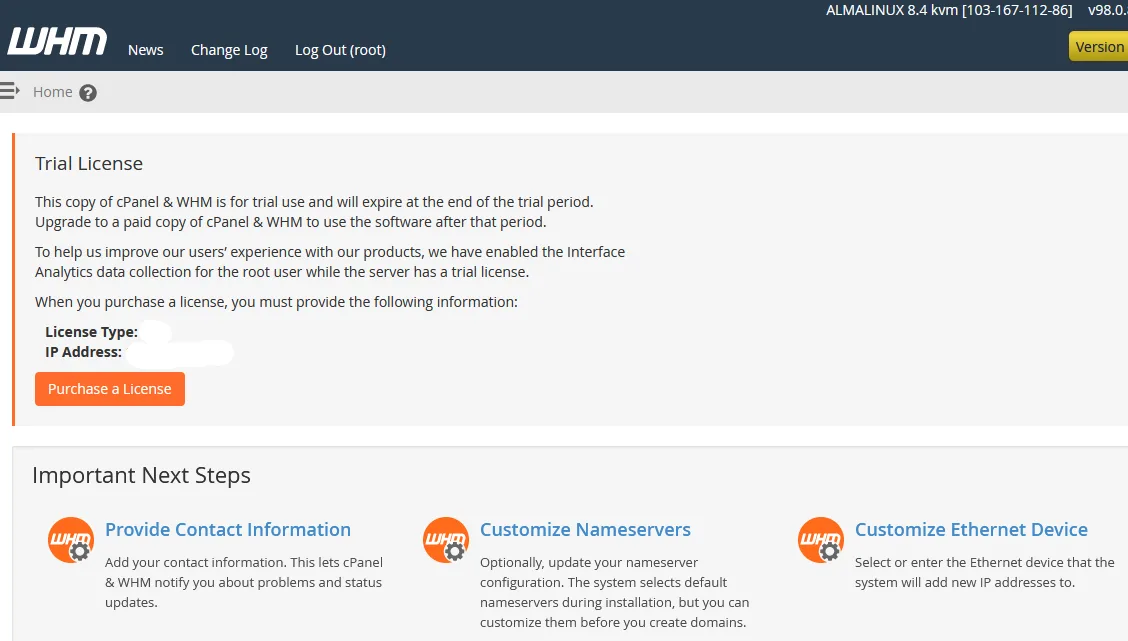Go to the Home breadcrumb
Screen dimensions: 1128x641
53,92
